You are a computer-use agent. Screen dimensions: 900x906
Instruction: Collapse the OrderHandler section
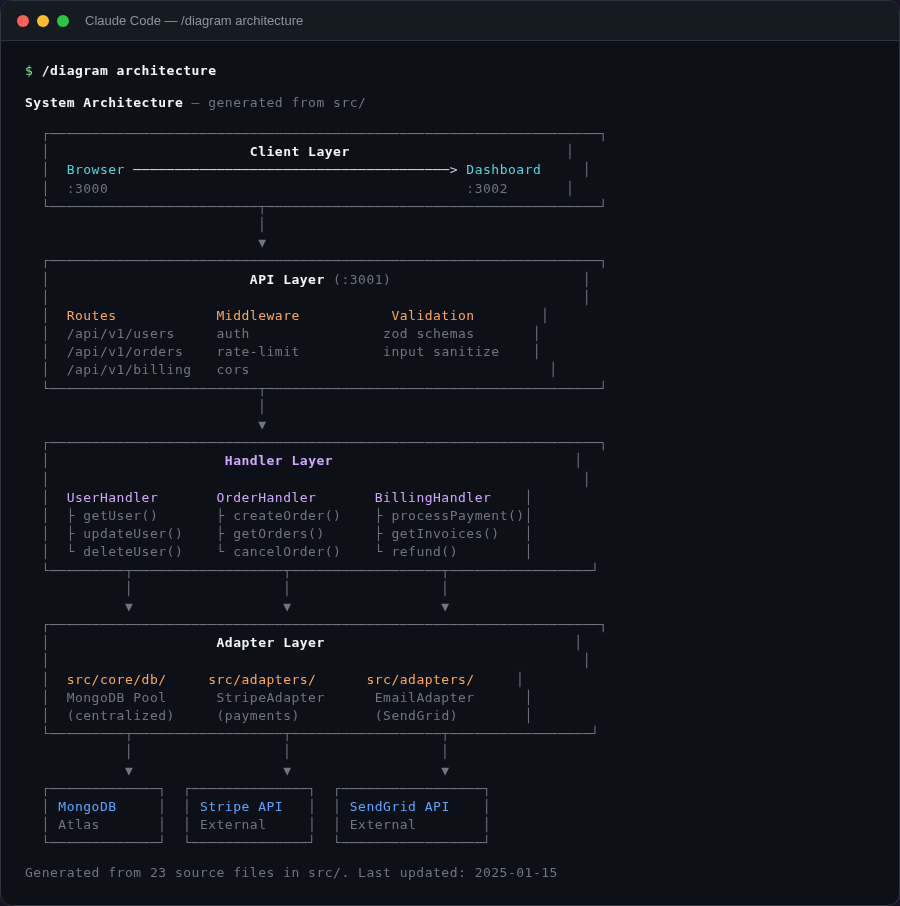266,497
